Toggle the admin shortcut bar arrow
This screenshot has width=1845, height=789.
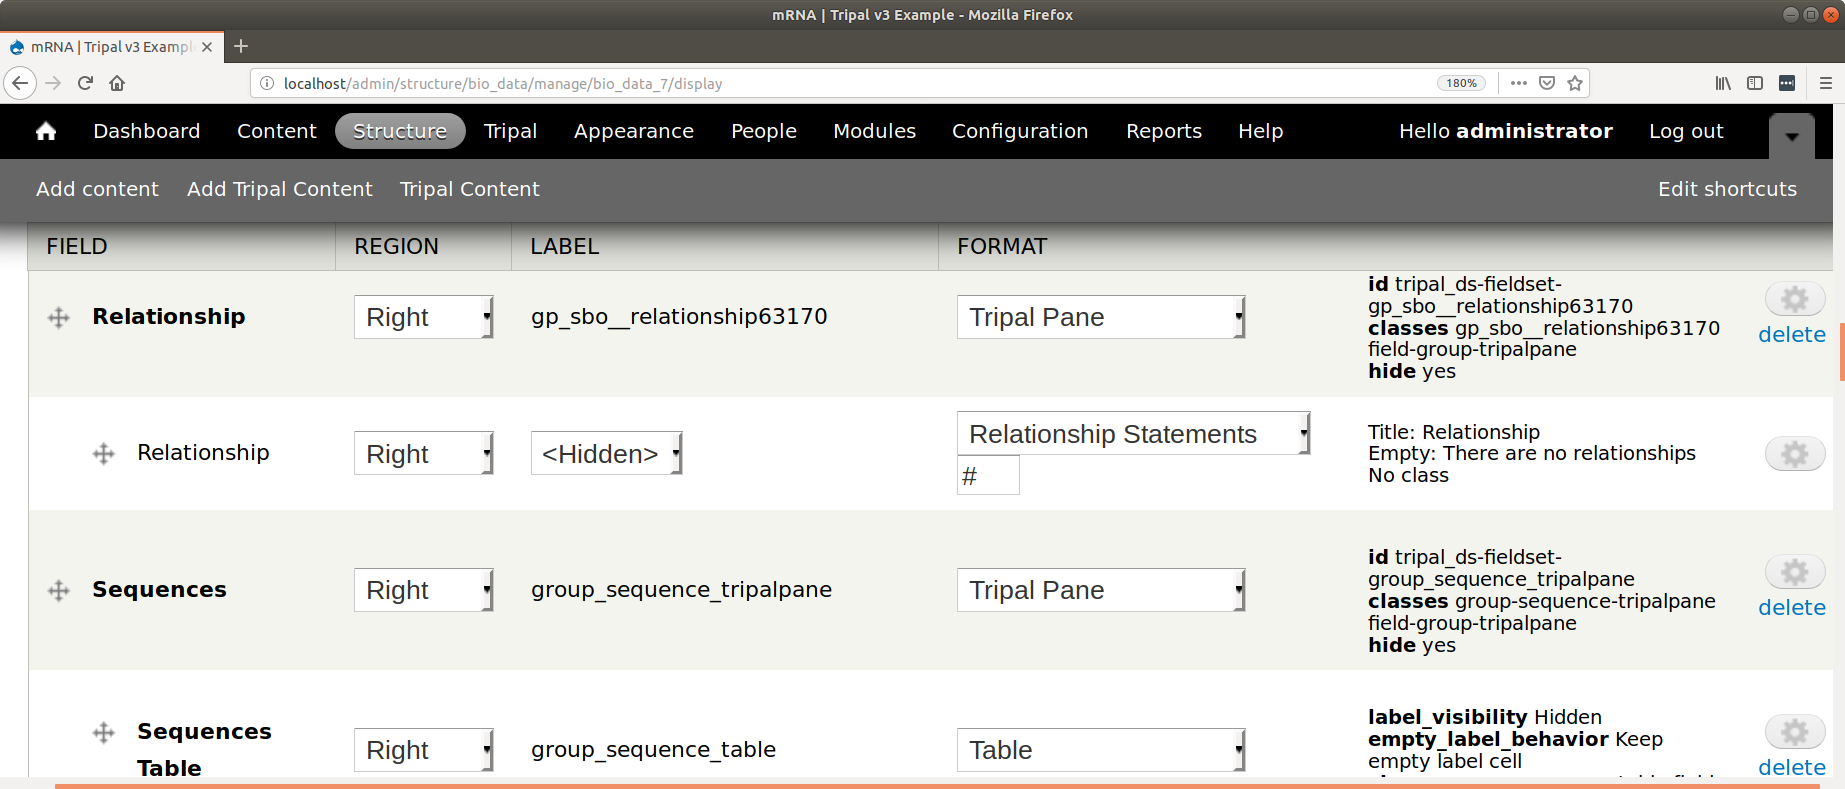[1792, 136]
